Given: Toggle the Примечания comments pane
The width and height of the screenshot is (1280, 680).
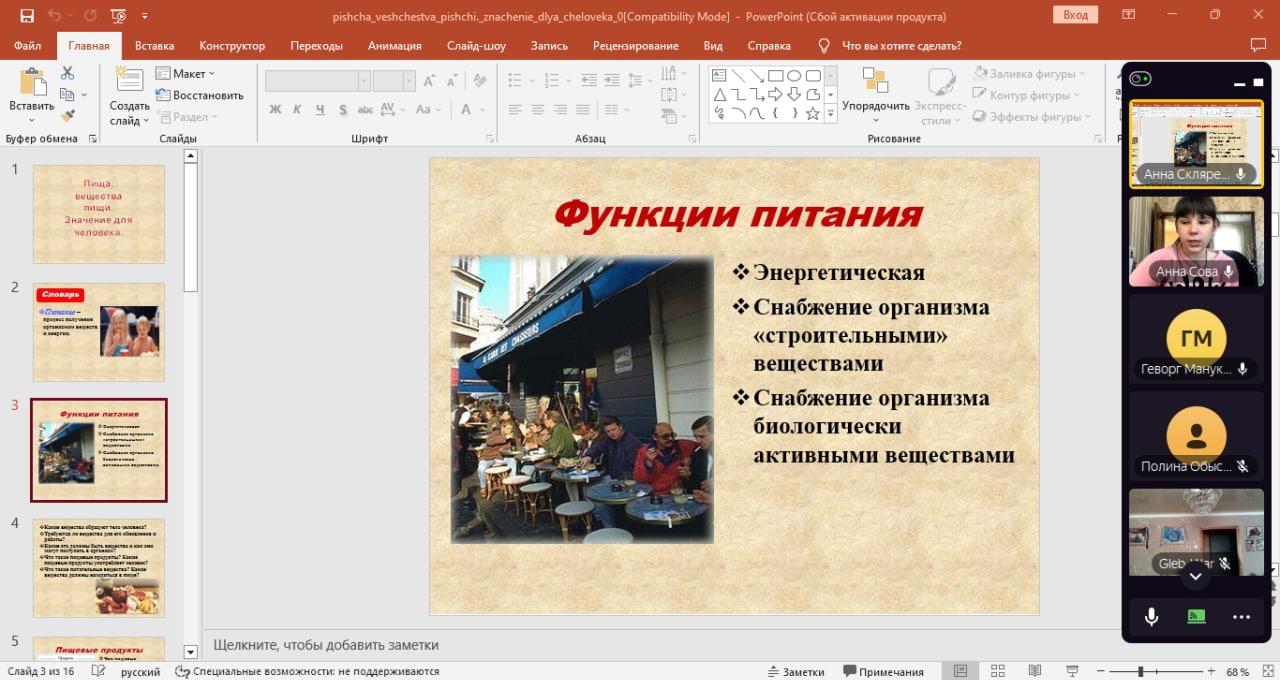Looking at the screenshot, I should [883, 672].
